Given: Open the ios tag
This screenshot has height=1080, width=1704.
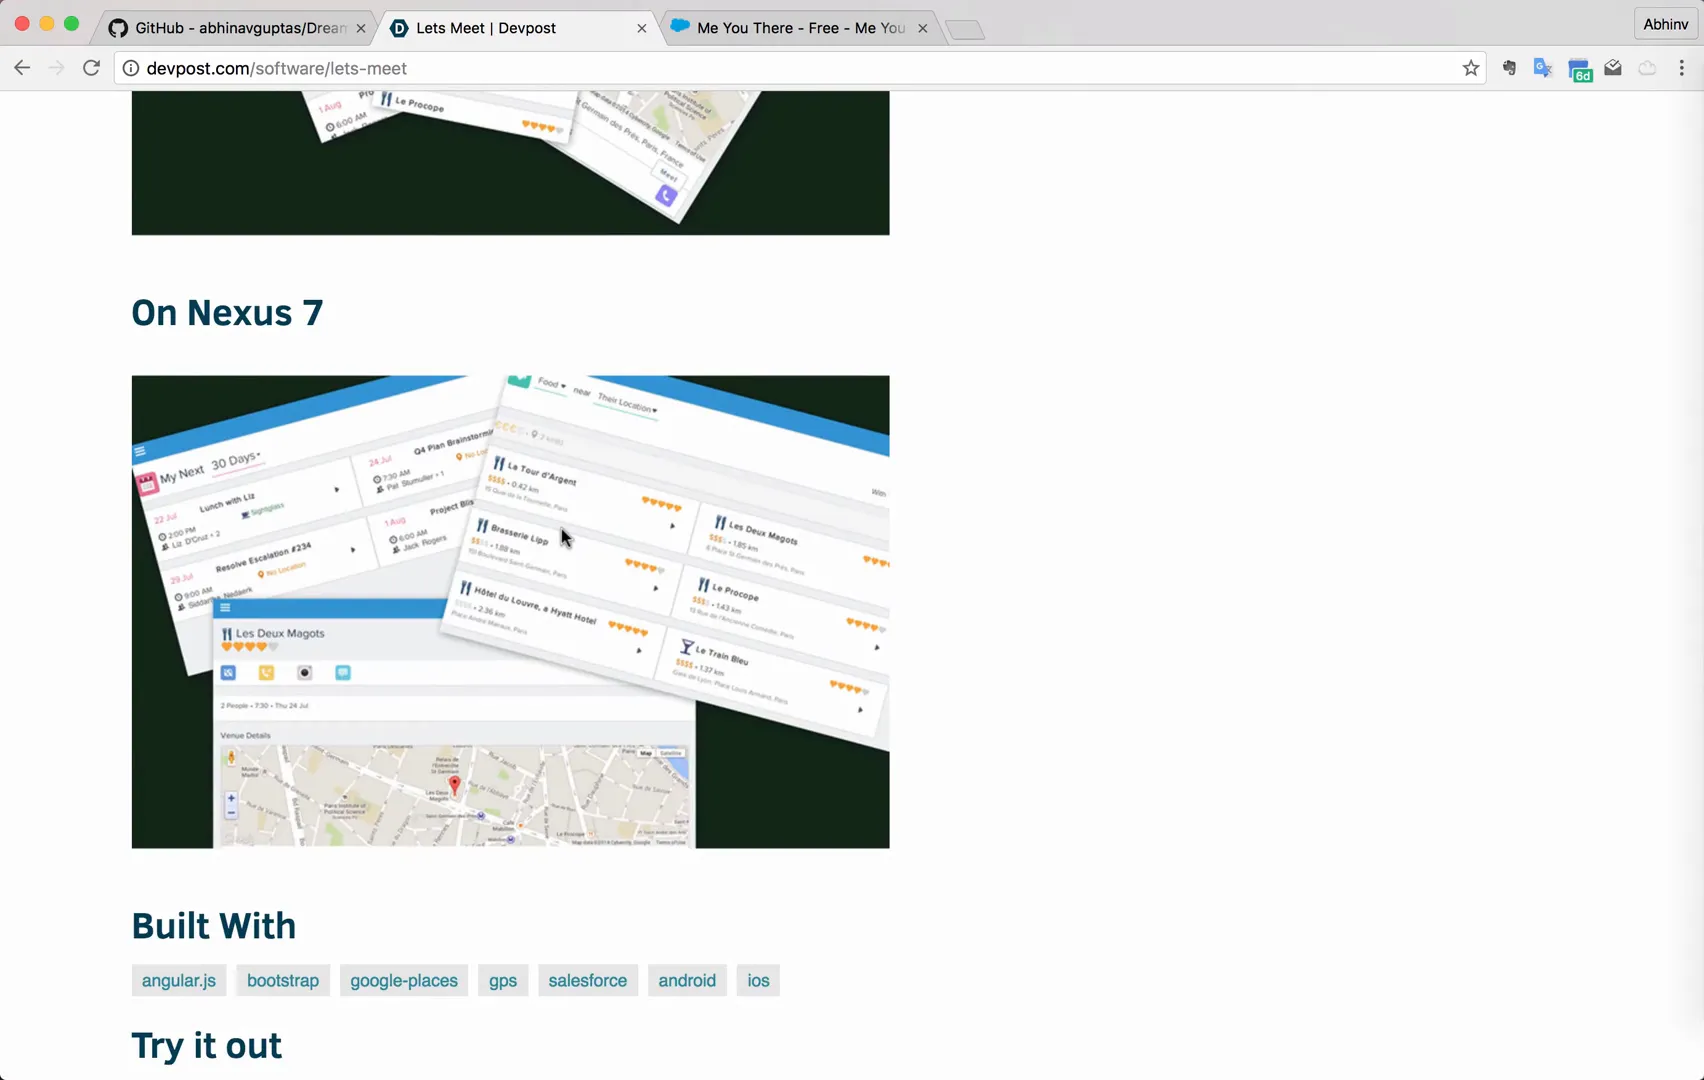Looking at the screenshot, I should coord(759,981).
